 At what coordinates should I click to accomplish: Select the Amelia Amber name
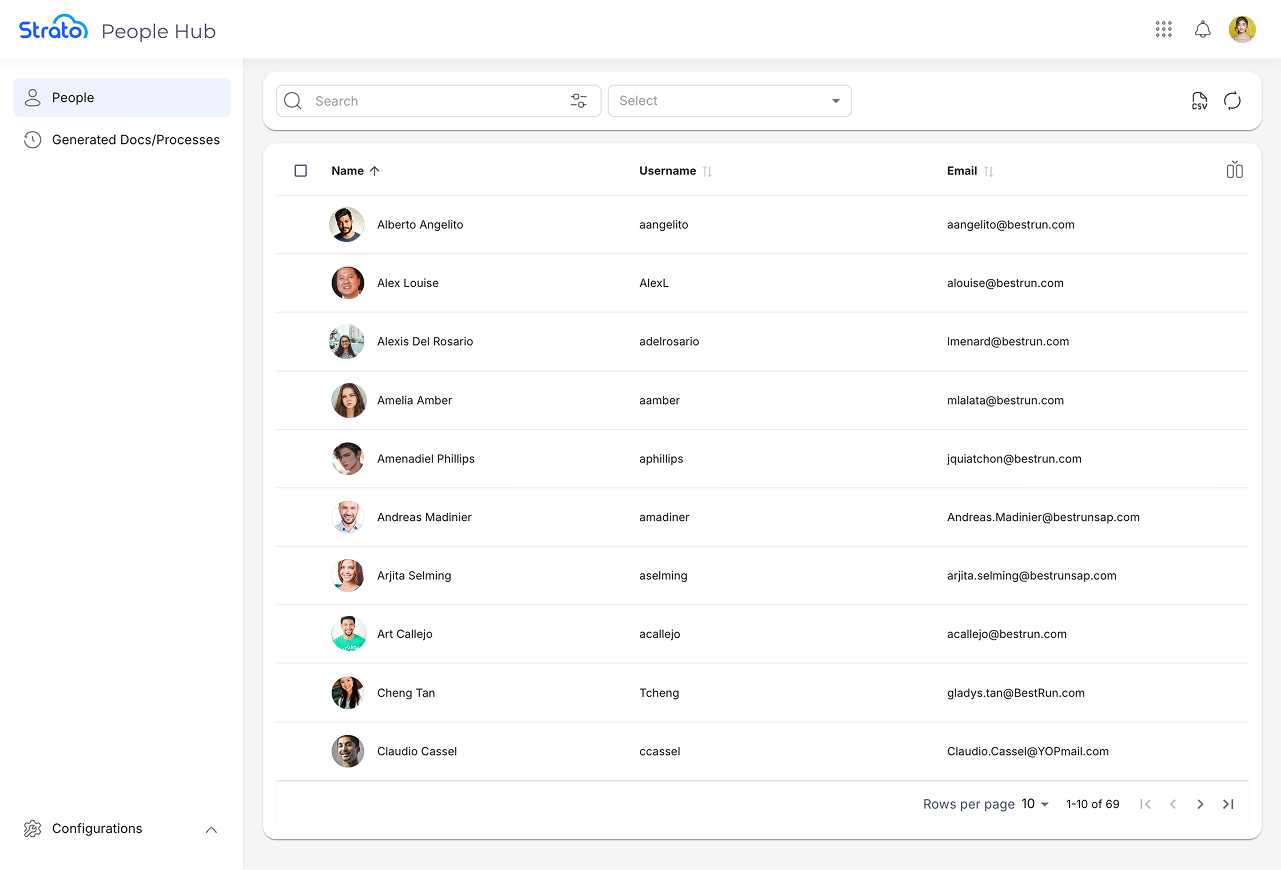click(414, 400)
